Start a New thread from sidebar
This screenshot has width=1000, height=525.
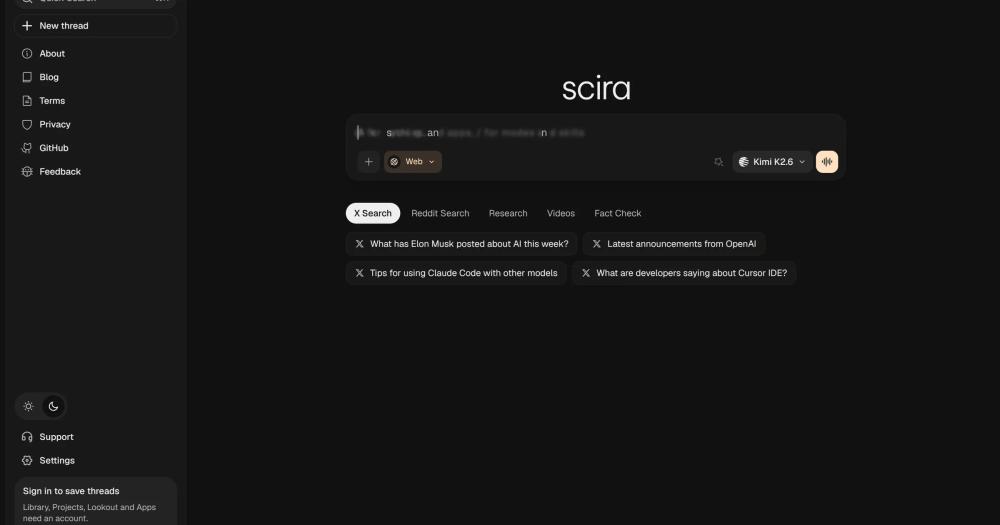click(95, 26)
